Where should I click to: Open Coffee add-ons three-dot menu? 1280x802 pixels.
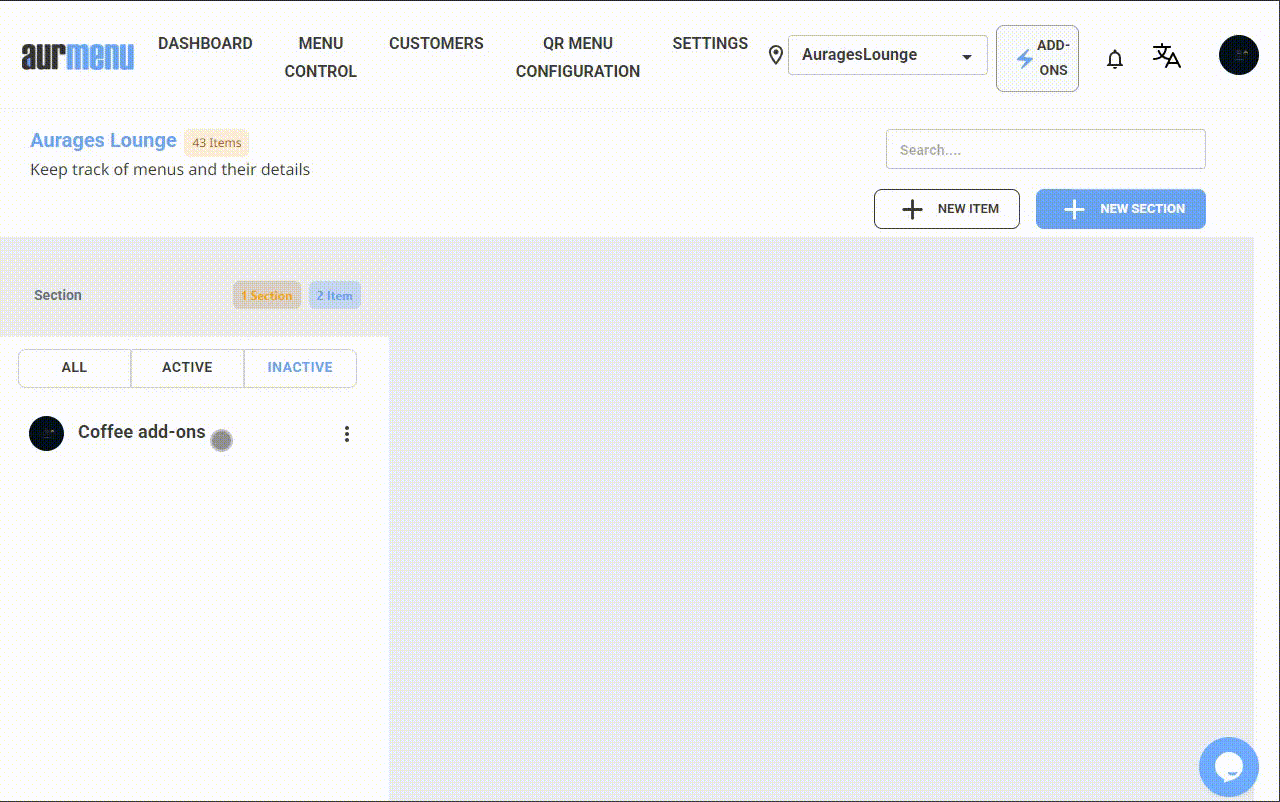pyautogui.click(x=347, y=434)
